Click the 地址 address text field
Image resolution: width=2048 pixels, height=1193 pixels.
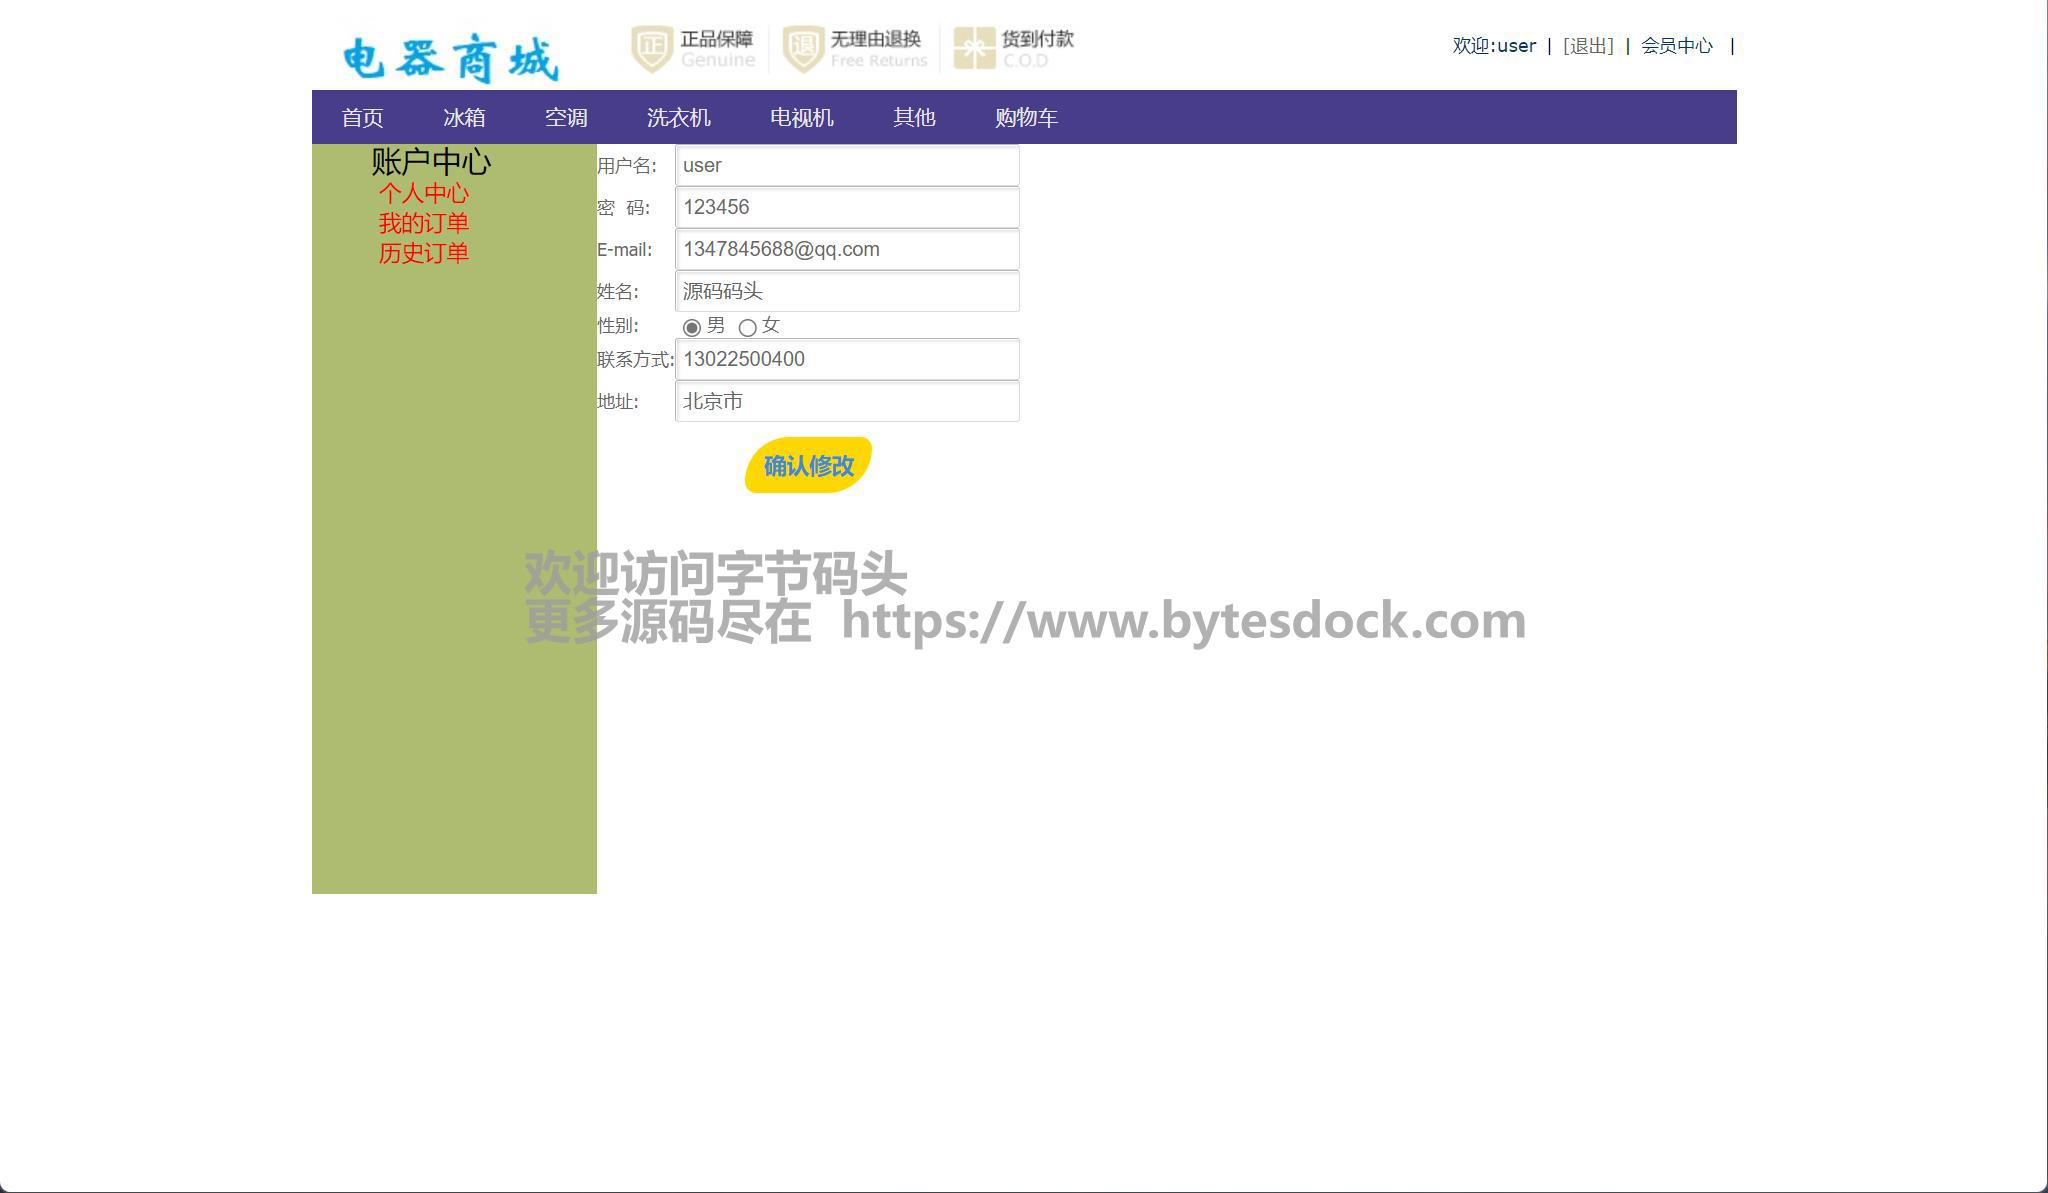[847, 402]
